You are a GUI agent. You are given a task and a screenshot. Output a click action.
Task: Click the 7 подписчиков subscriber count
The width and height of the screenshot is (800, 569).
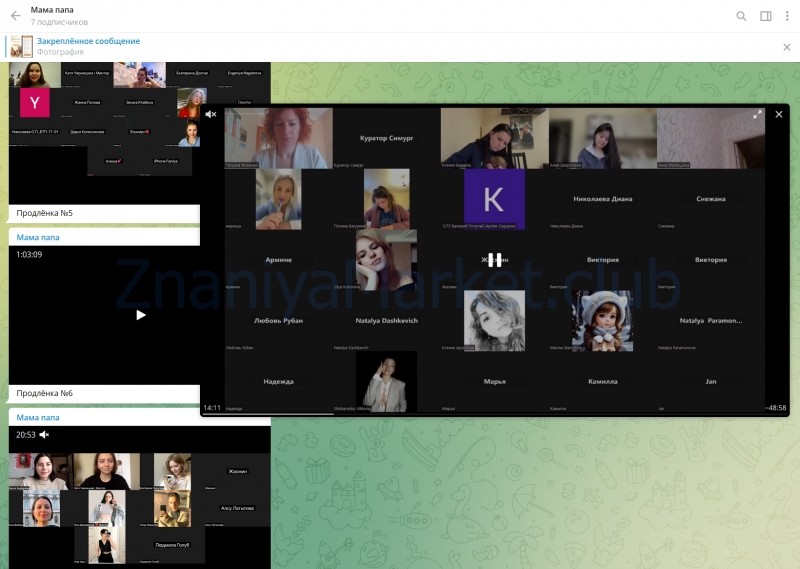59,22
